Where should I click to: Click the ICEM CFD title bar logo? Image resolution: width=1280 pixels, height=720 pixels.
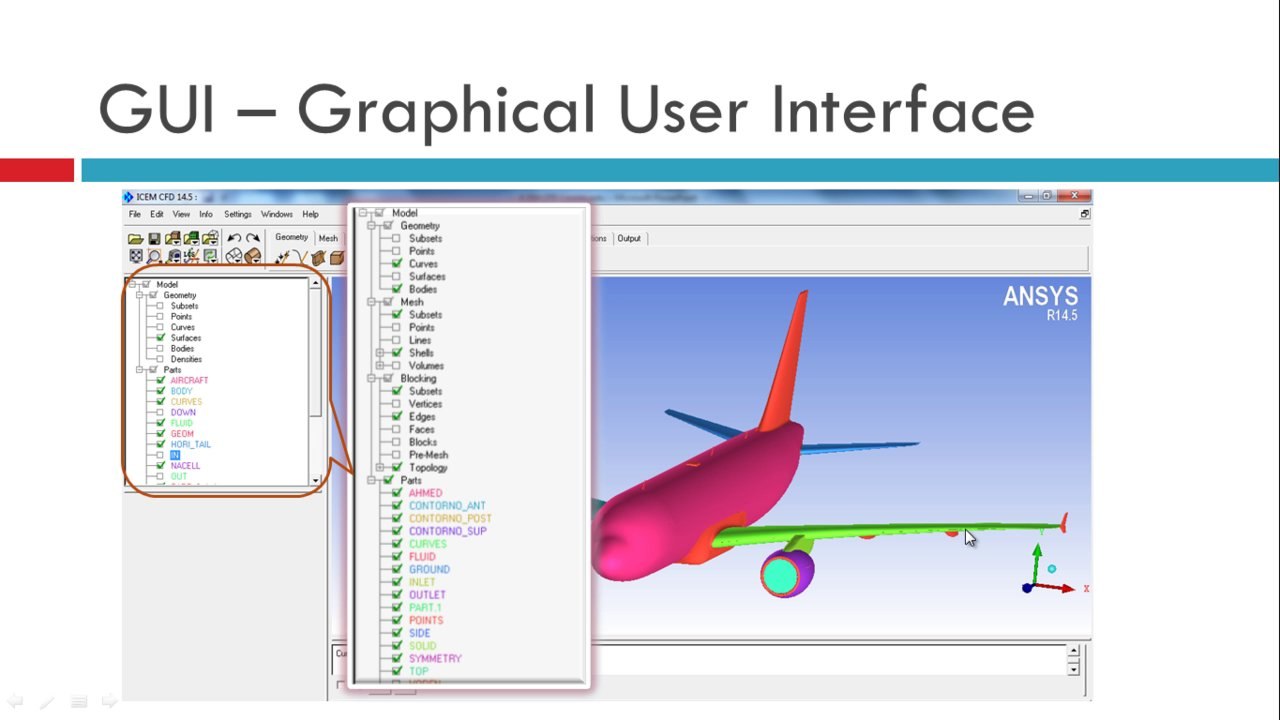pyautogui.click(x=128, y=197)
